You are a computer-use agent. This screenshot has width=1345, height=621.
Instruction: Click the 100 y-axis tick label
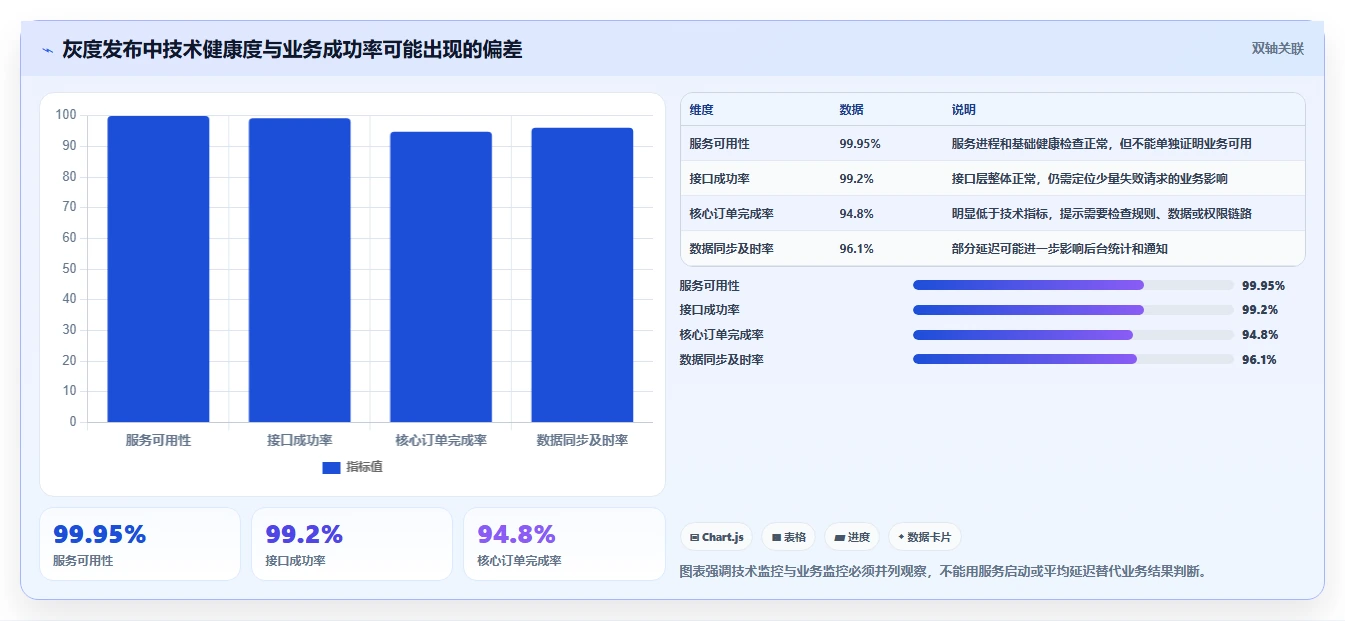[66, 115]
